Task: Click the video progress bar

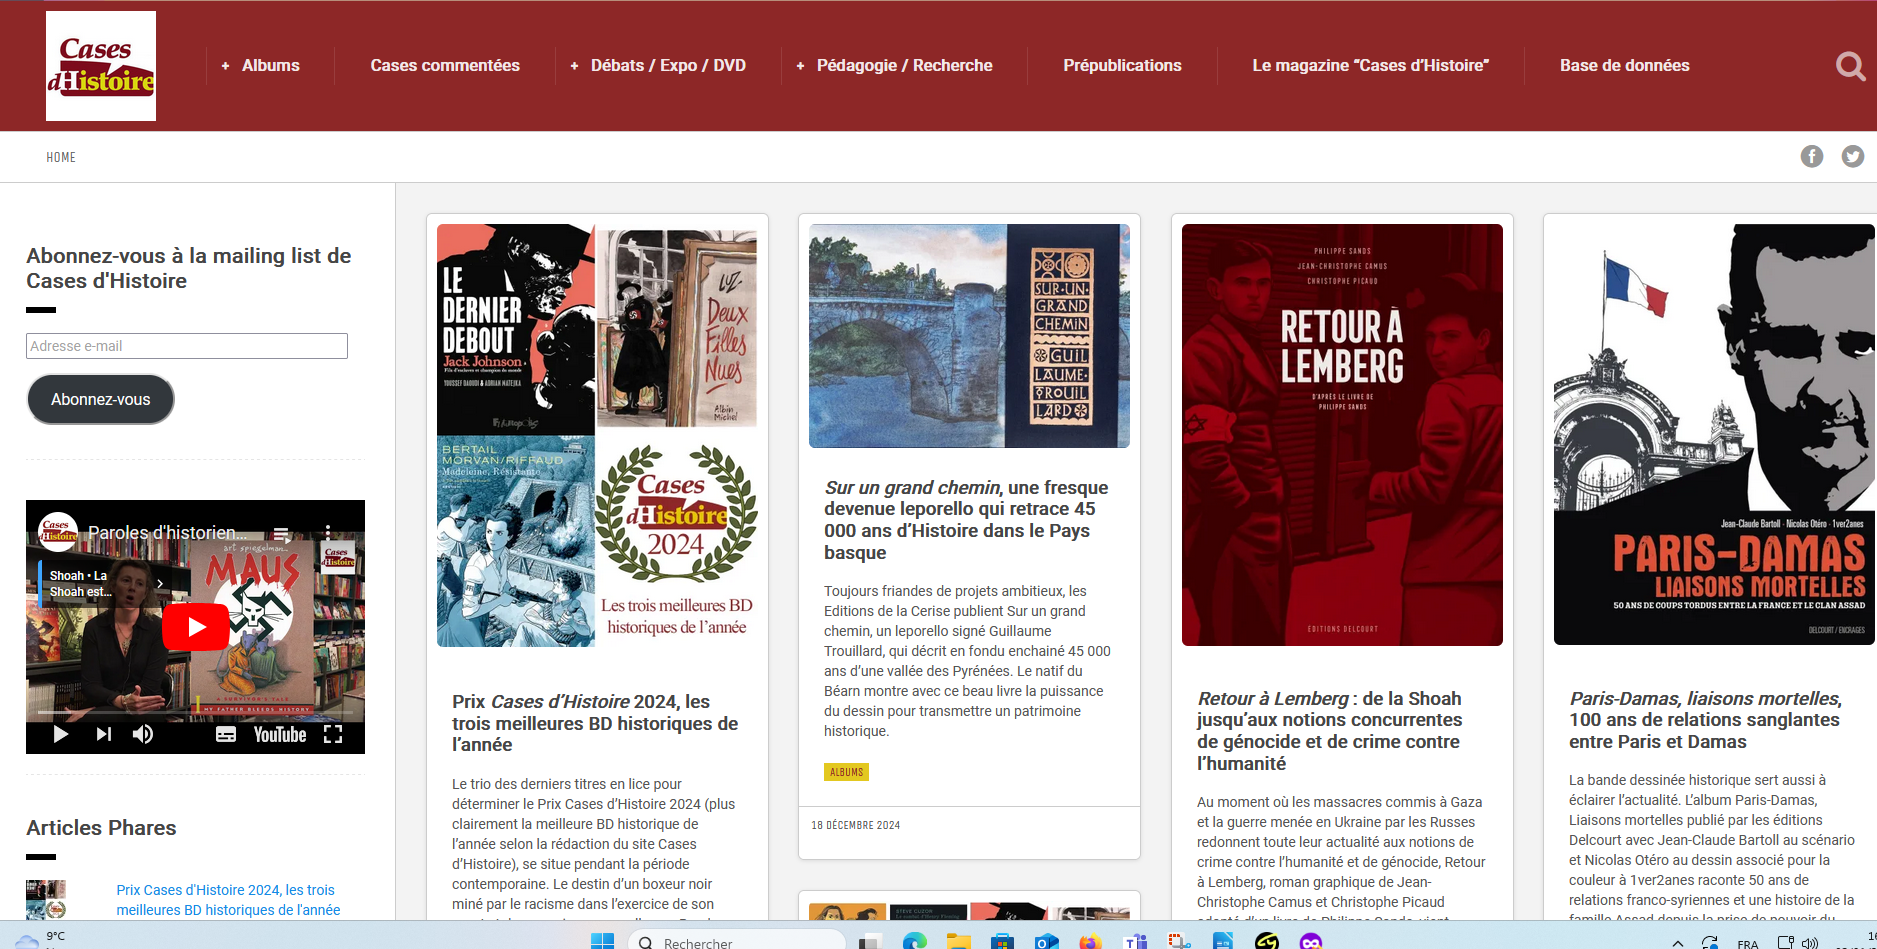Action: click(195, 712)
